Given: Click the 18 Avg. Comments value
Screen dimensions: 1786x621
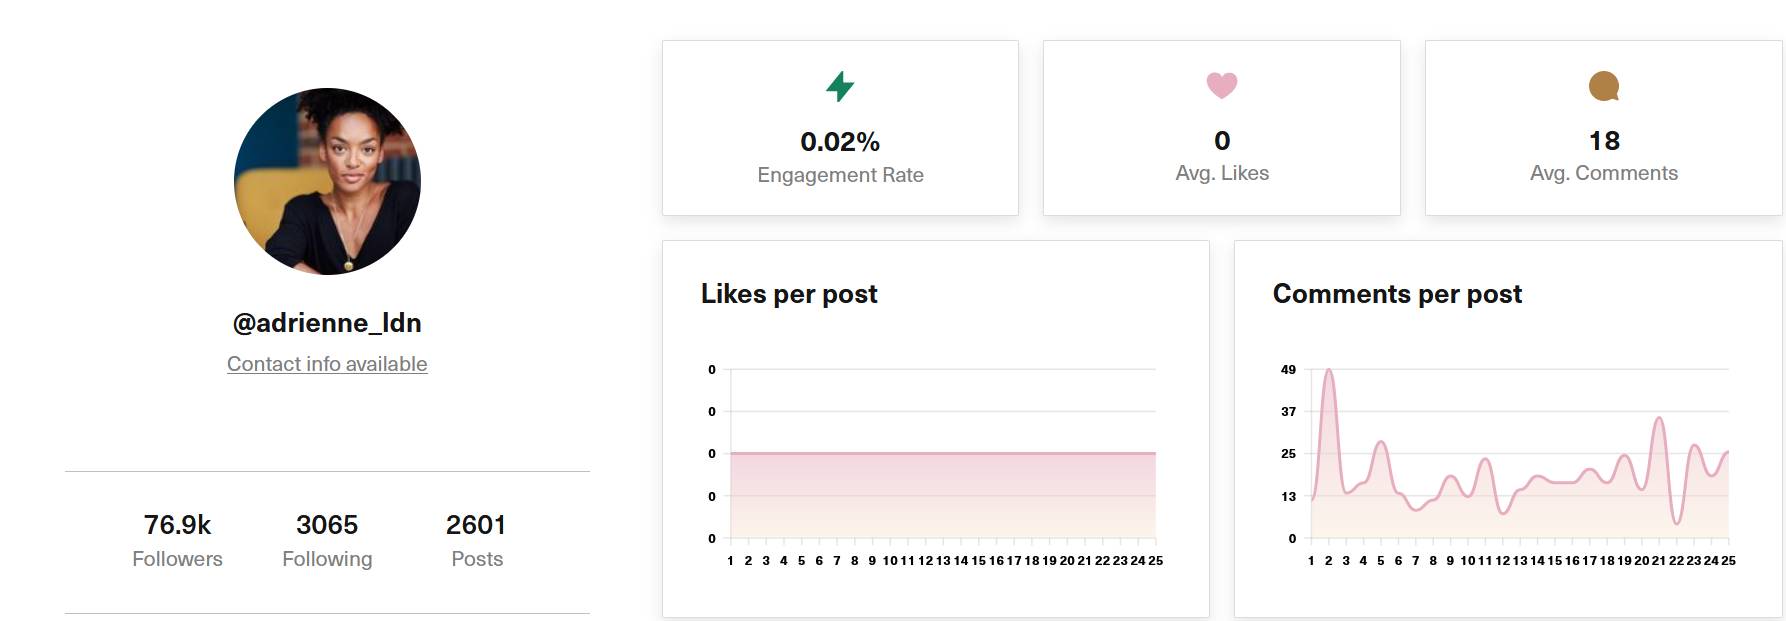Looking at the screenshot, I should coord(1604,141).
